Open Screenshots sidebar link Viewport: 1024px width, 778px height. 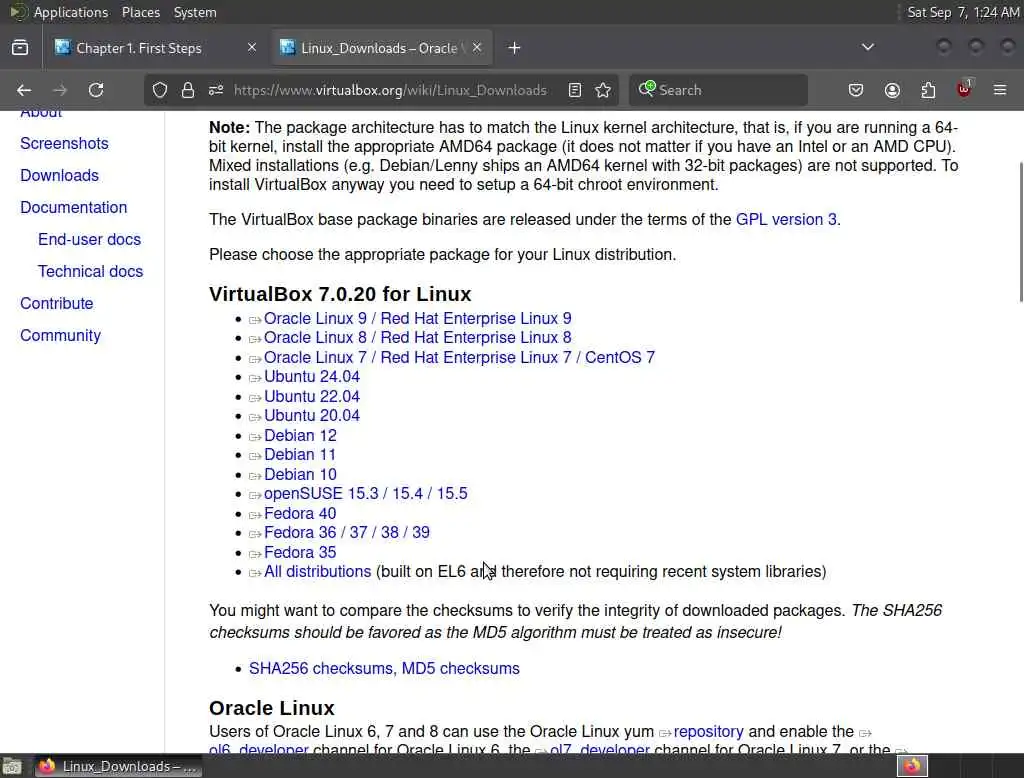[64, 144]
